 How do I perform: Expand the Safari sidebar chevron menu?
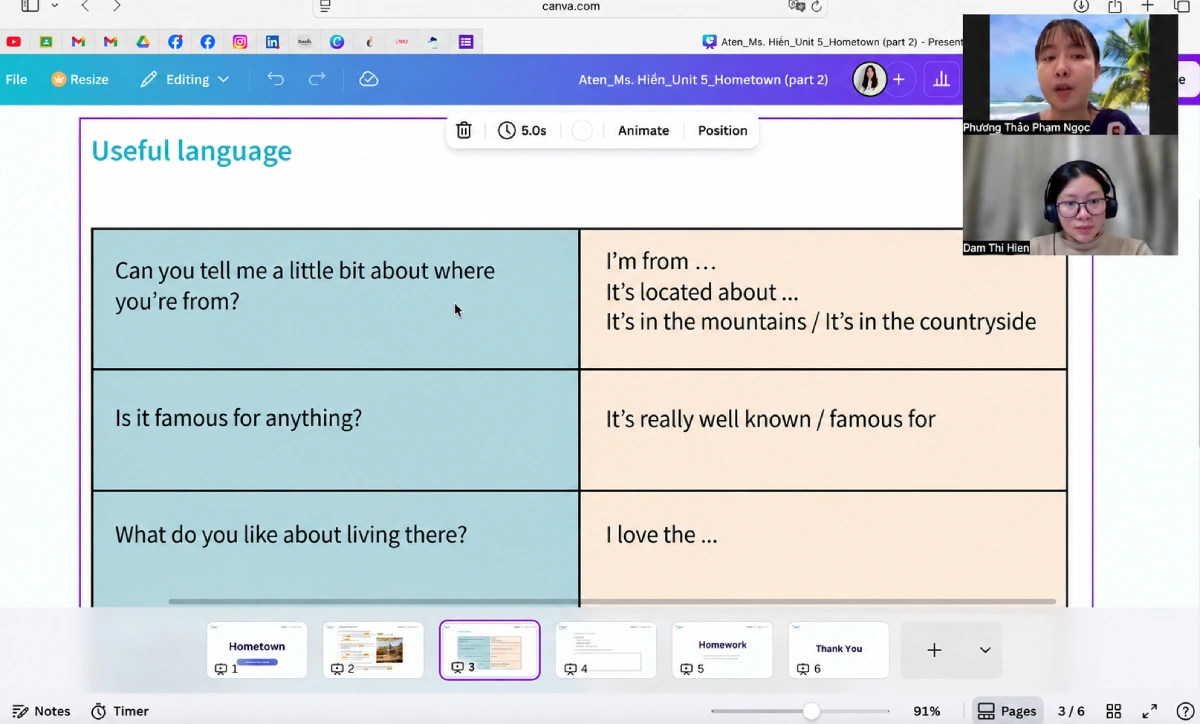coord(54,6)
